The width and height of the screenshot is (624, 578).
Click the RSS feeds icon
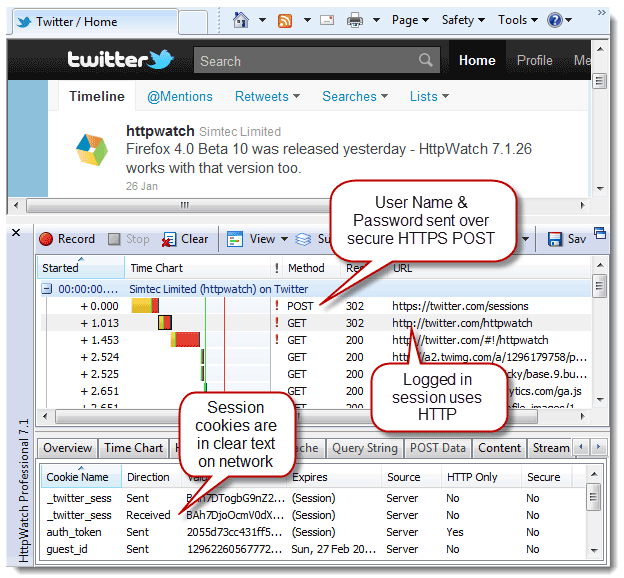(x=285, y=20)
